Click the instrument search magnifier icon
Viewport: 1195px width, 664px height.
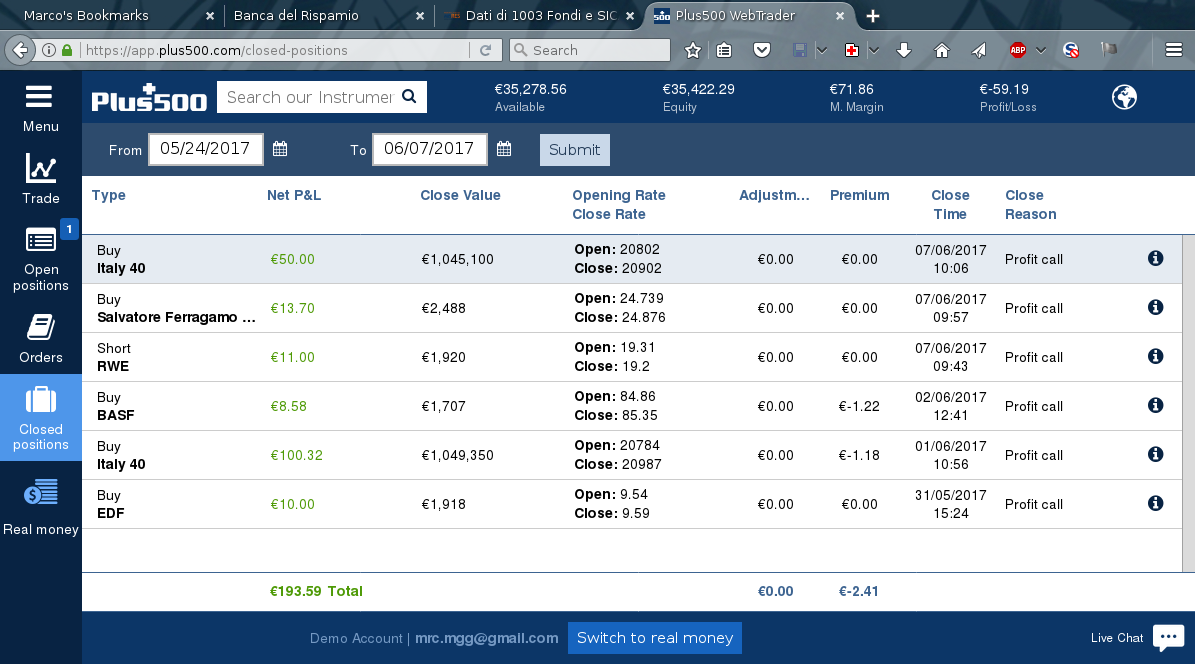tap(409, 97)
